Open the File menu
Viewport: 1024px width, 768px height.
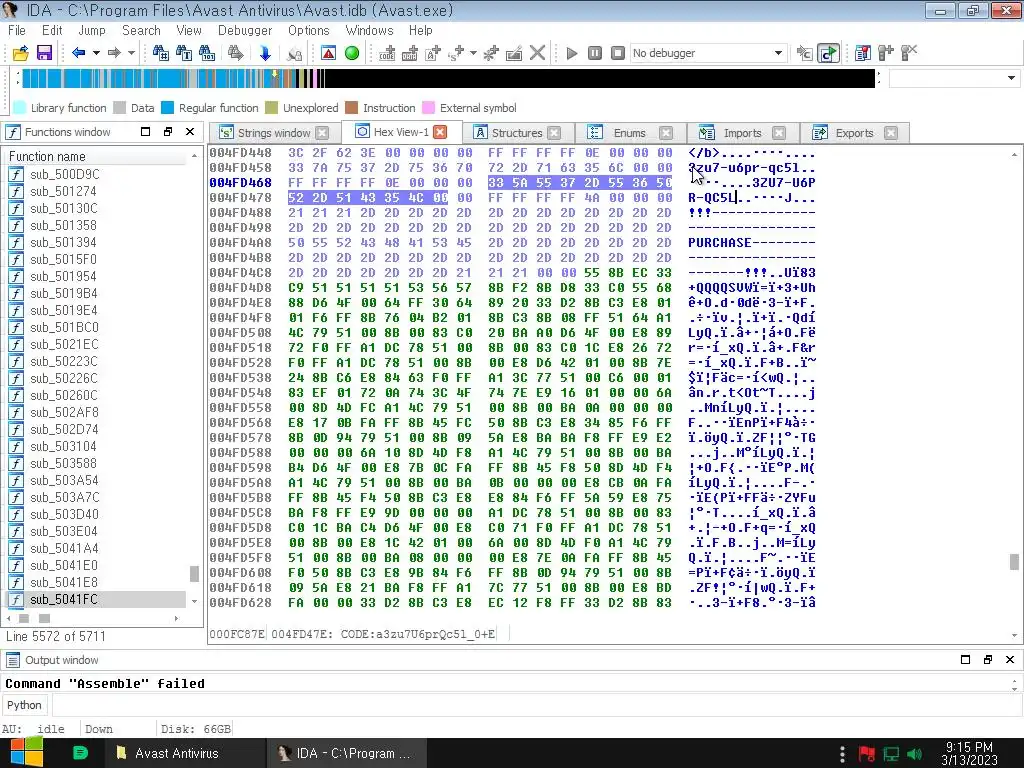tap(17, 30)
